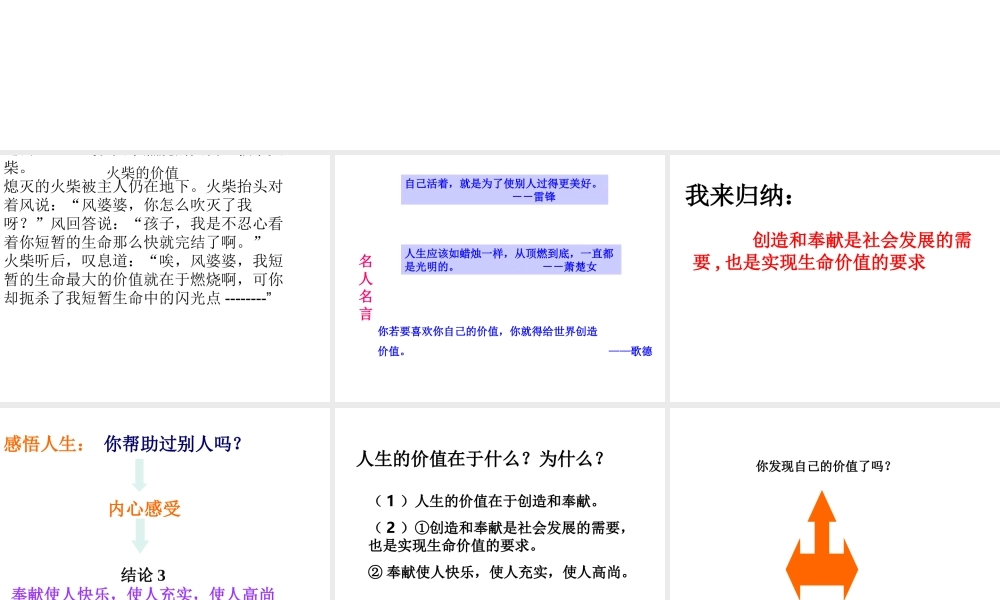The image size is (1000, 600).
Task: Click the Goethe quote '你若要喜欢你自己的价值'
Action: point(487,341)
